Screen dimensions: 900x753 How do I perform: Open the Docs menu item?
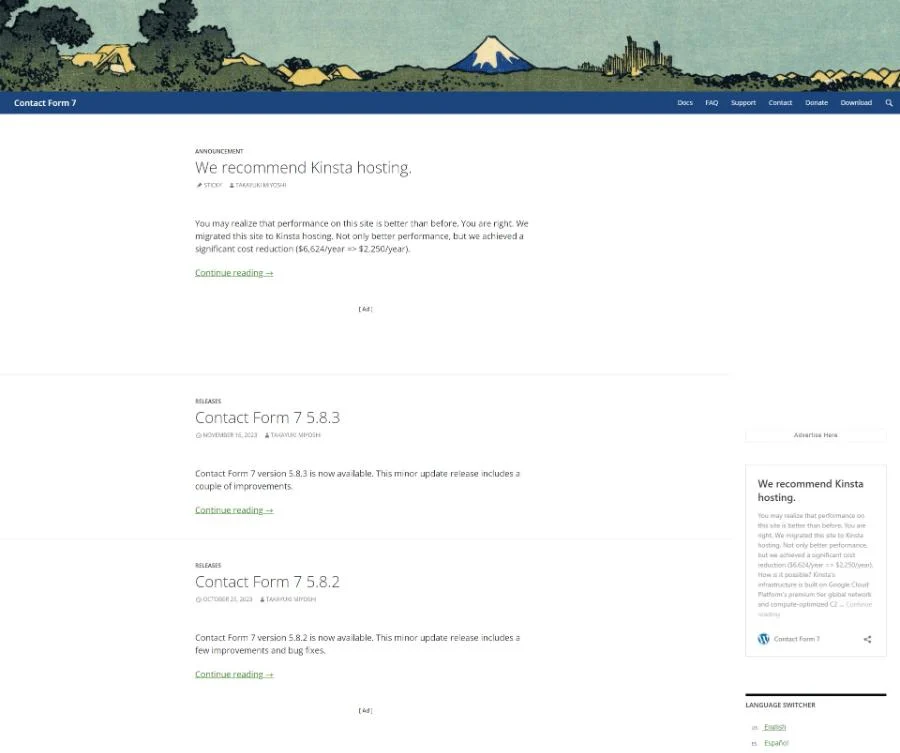pos(685,103)
